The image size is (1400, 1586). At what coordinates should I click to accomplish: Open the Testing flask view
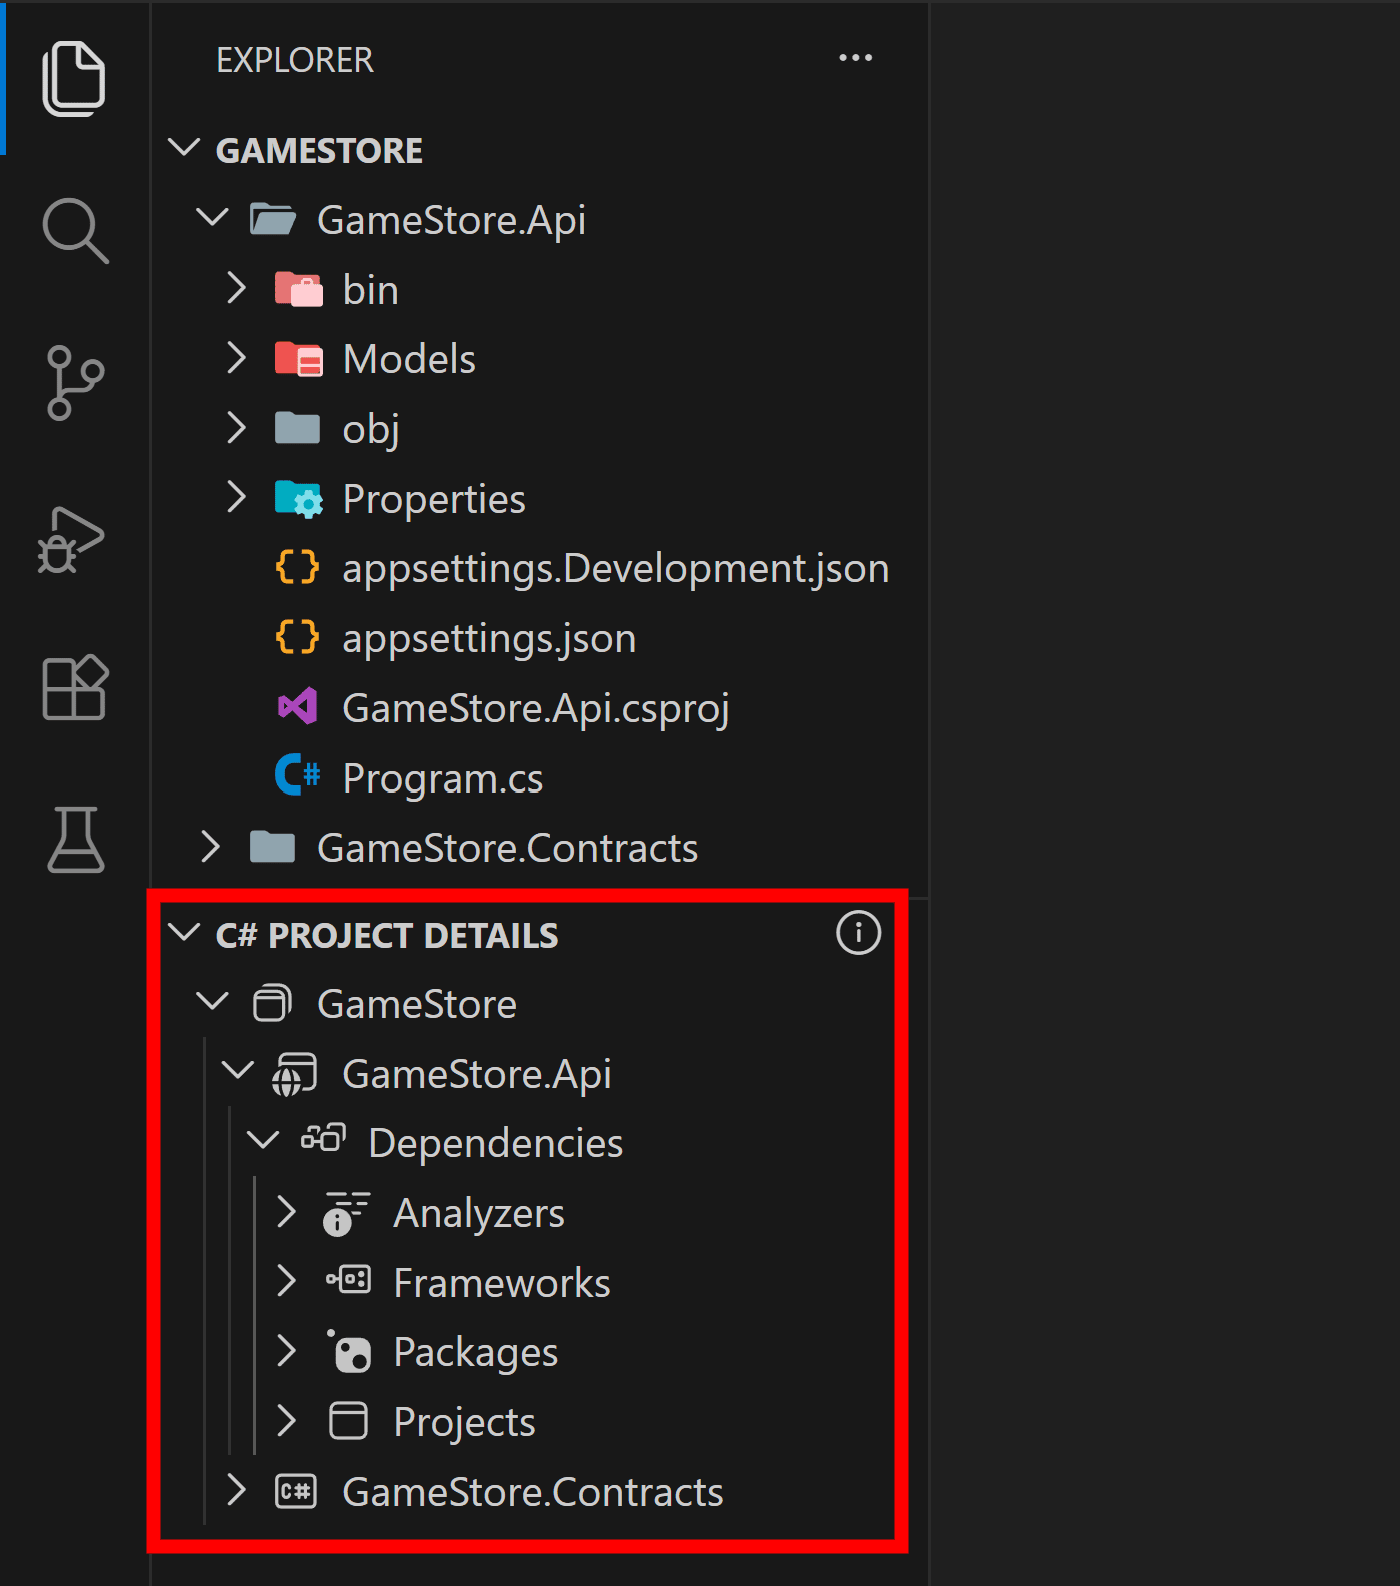[75, 840]
